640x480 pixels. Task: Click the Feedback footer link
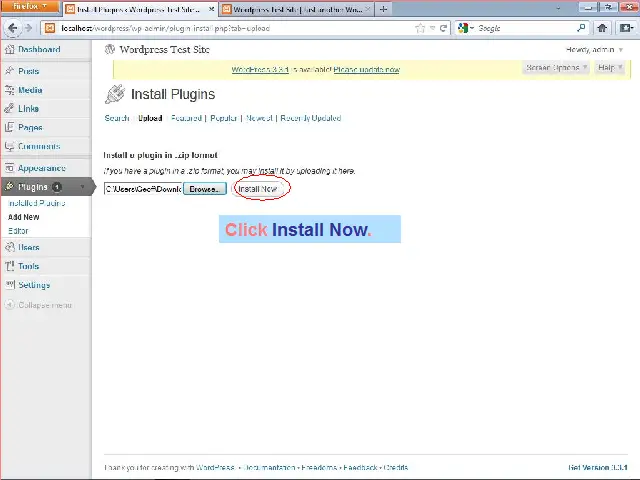coord(360,467)
